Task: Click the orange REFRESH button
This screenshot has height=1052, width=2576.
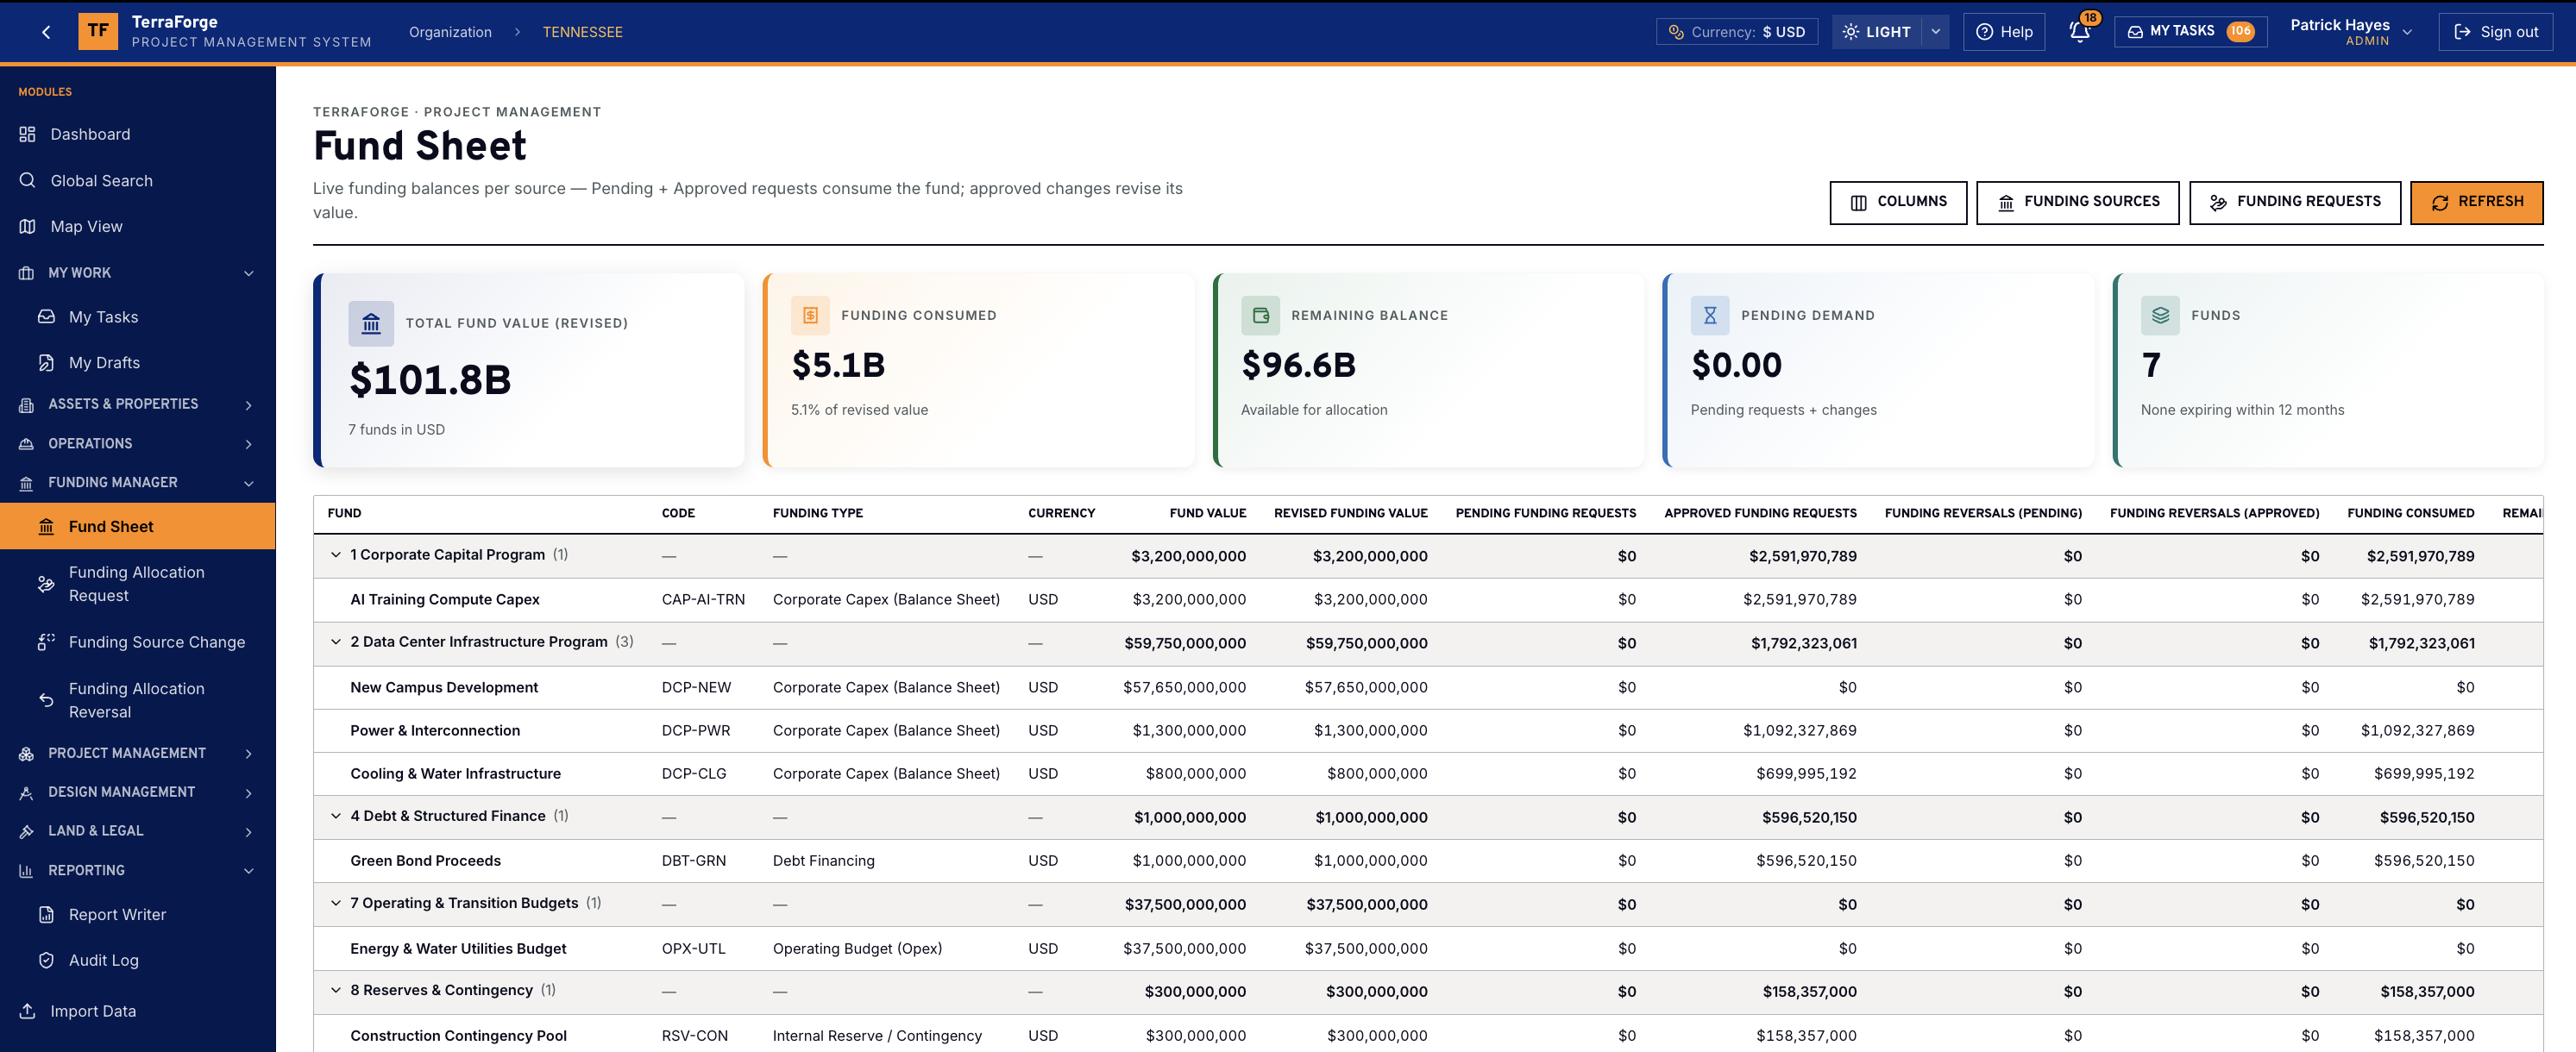Action: click(2476, 202)
